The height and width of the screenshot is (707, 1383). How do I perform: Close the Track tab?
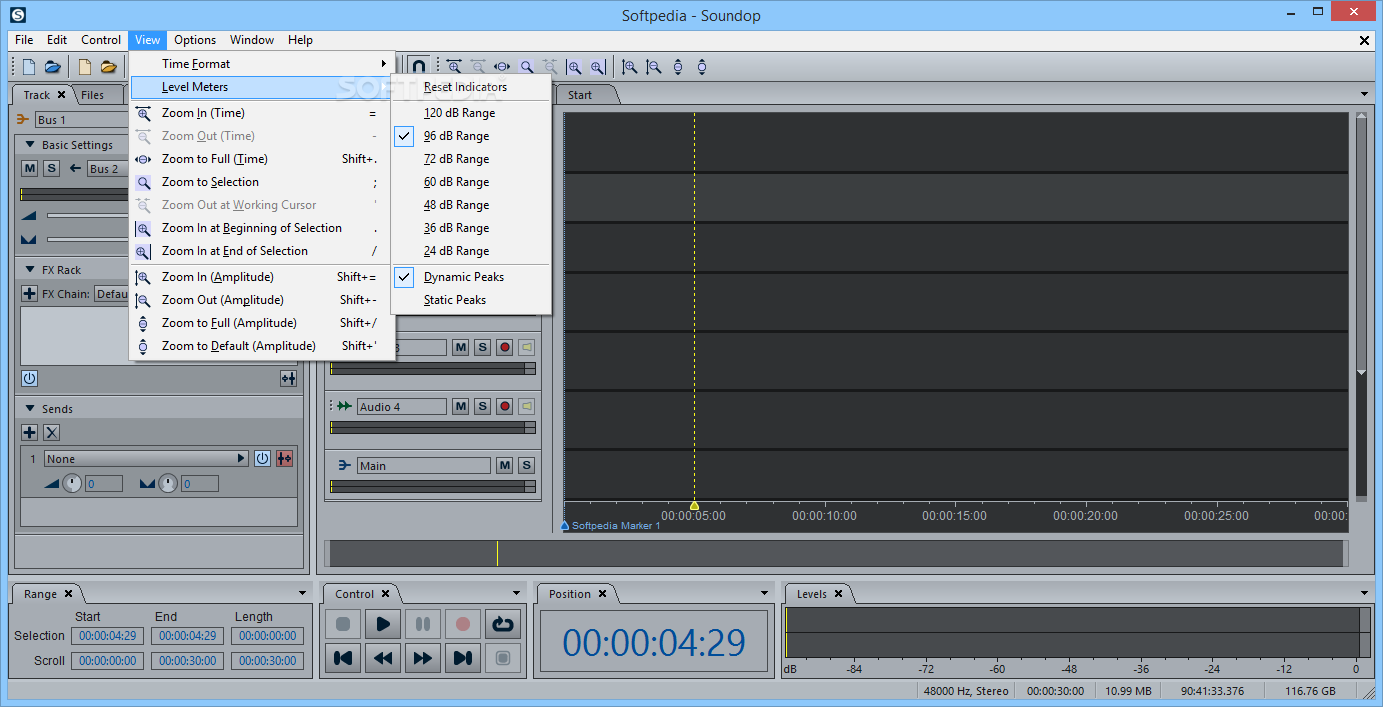click(61, 95)
